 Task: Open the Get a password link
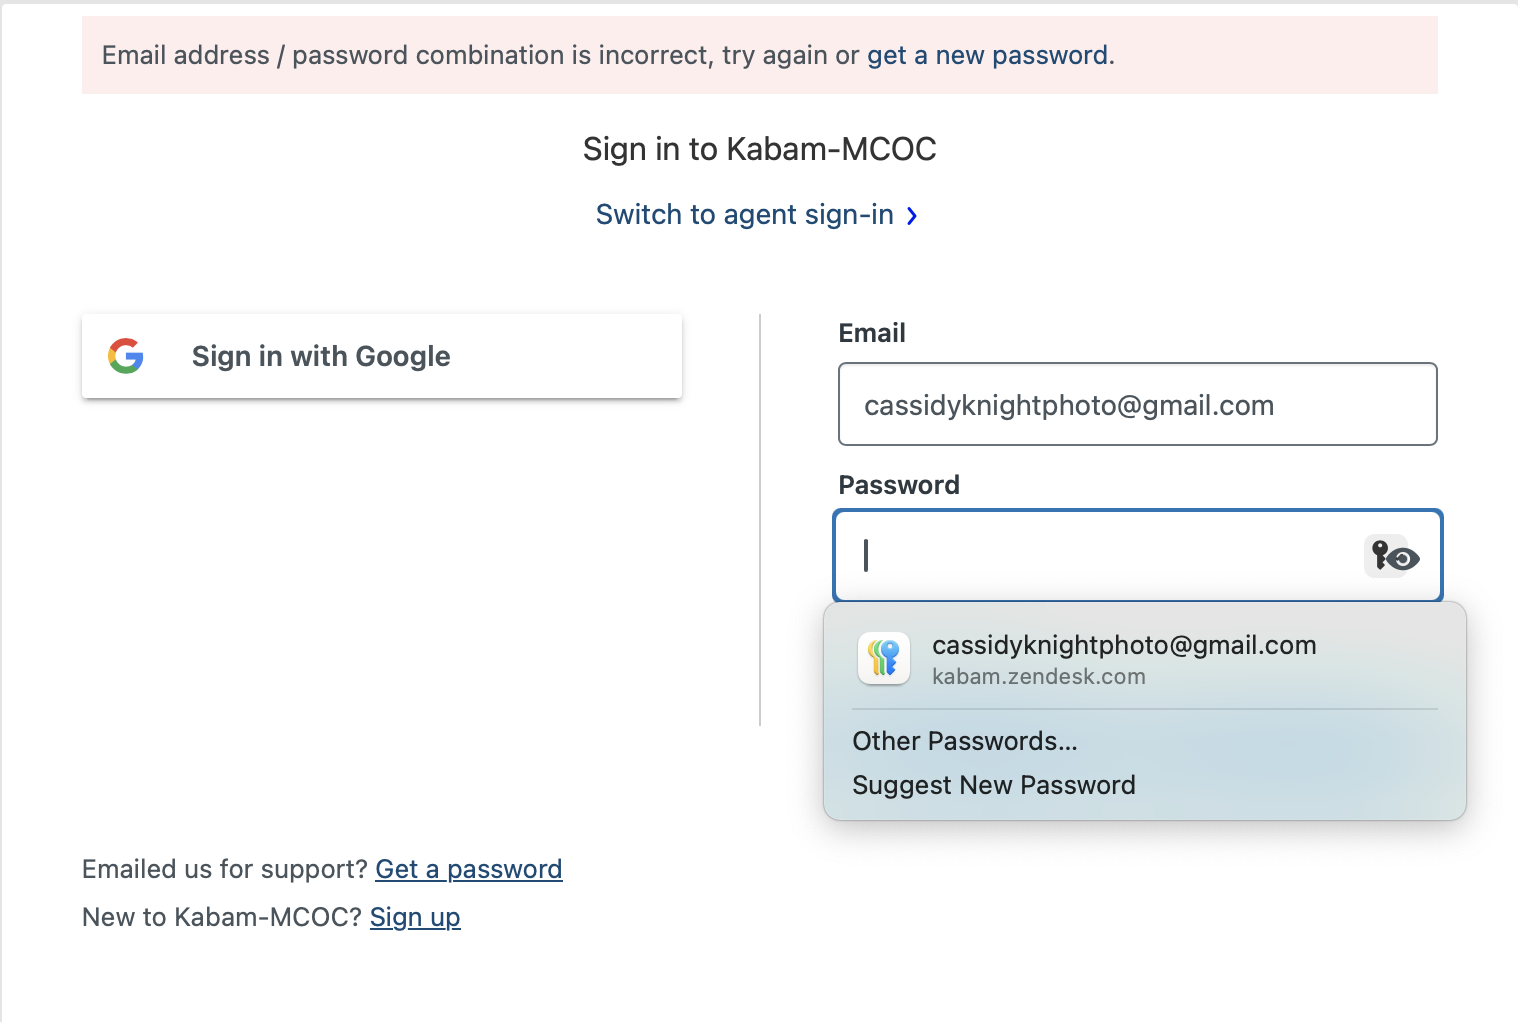click(469, 869)
